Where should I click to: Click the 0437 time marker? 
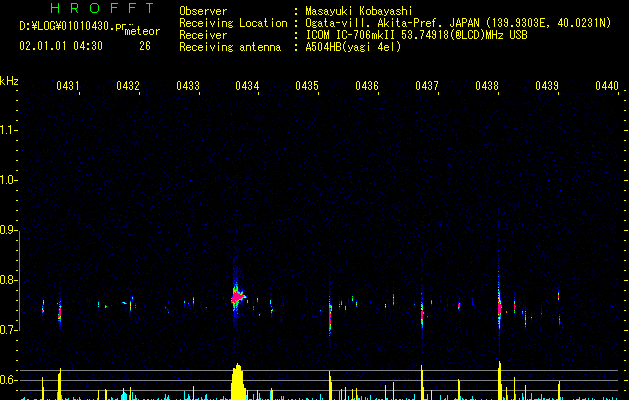(427, 86)
